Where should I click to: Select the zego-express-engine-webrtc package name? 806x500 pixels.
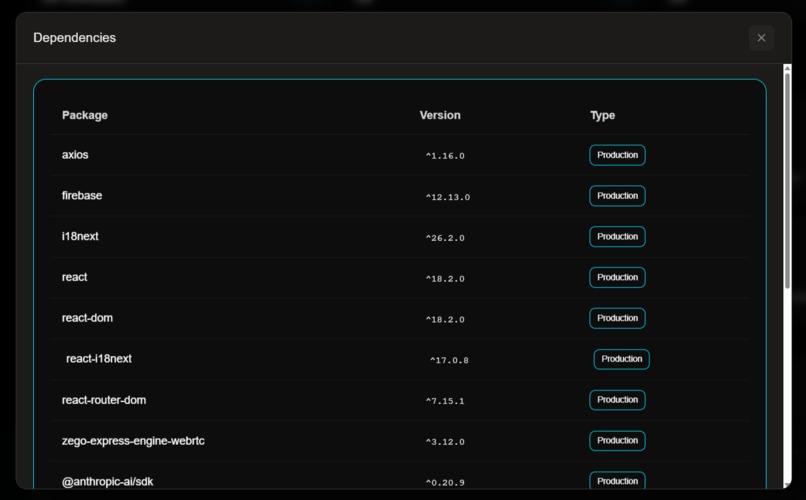pyautogui.click(x=133, y=440)
